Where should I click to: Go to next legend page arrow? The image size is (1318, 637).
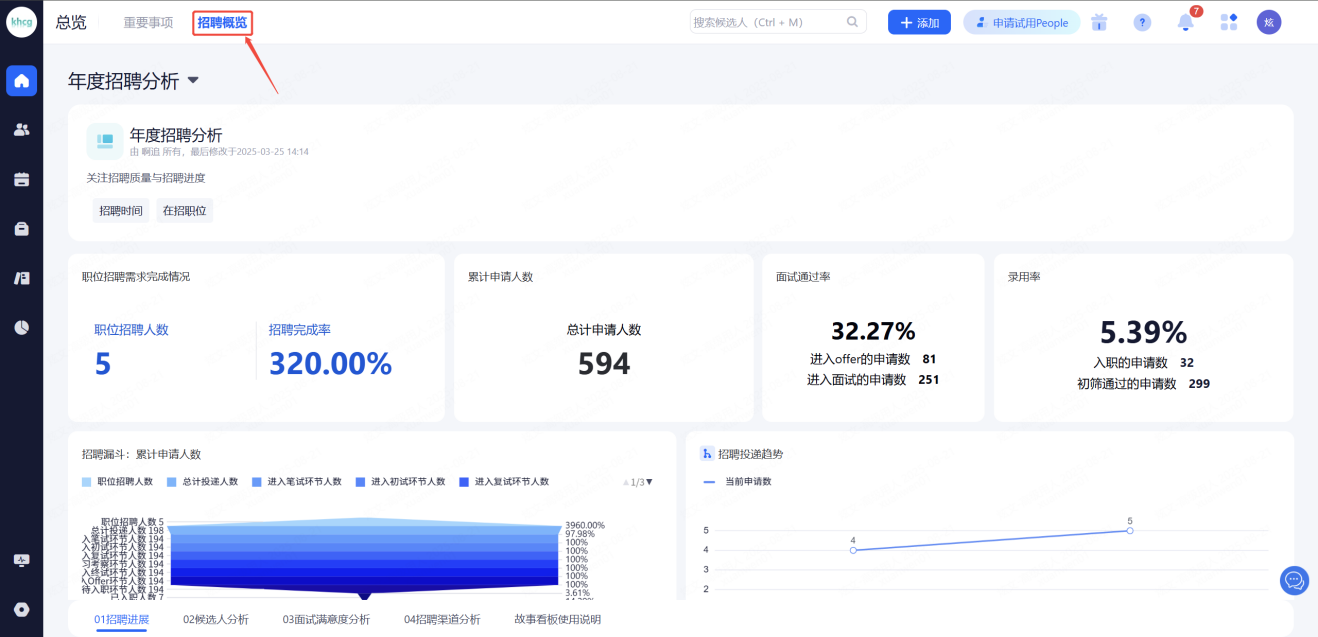[649, 482]
